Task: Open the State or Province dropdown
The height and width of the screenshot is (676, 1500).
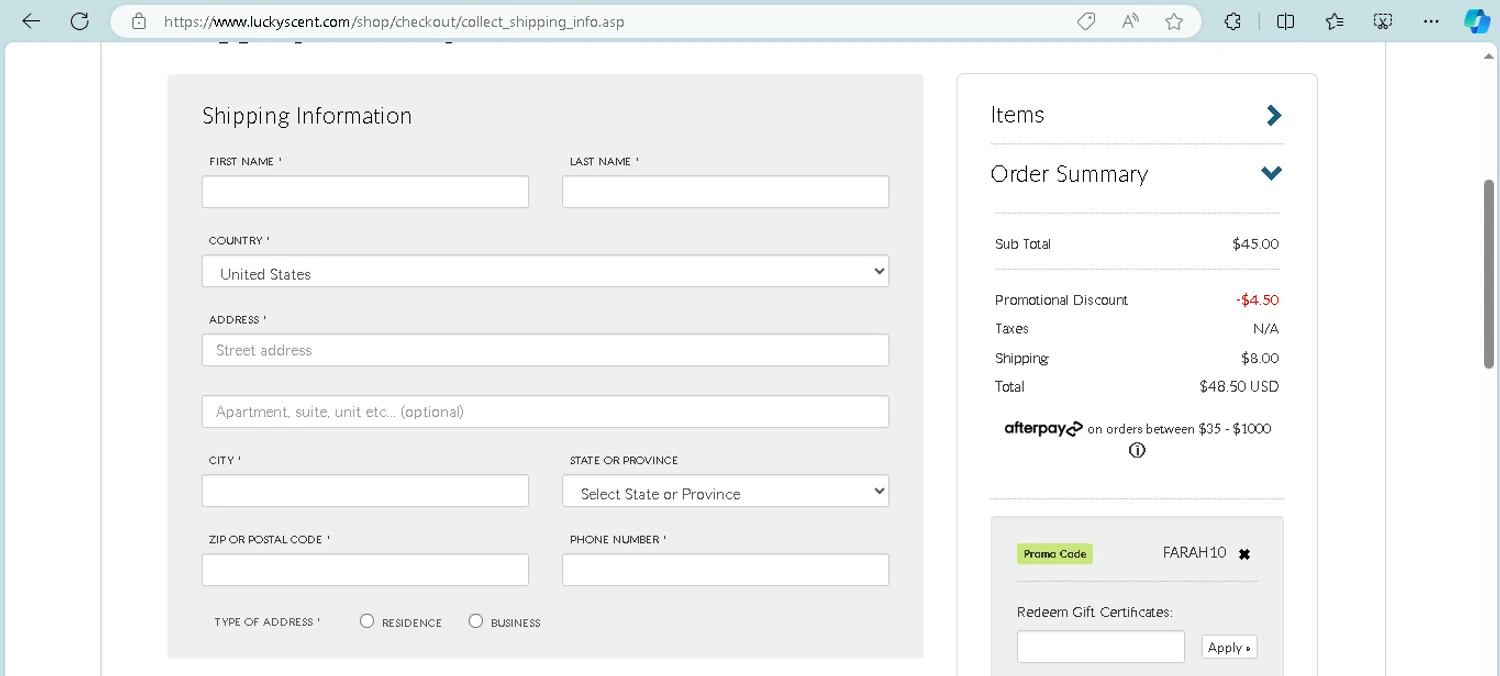Action: coord(725,492)
